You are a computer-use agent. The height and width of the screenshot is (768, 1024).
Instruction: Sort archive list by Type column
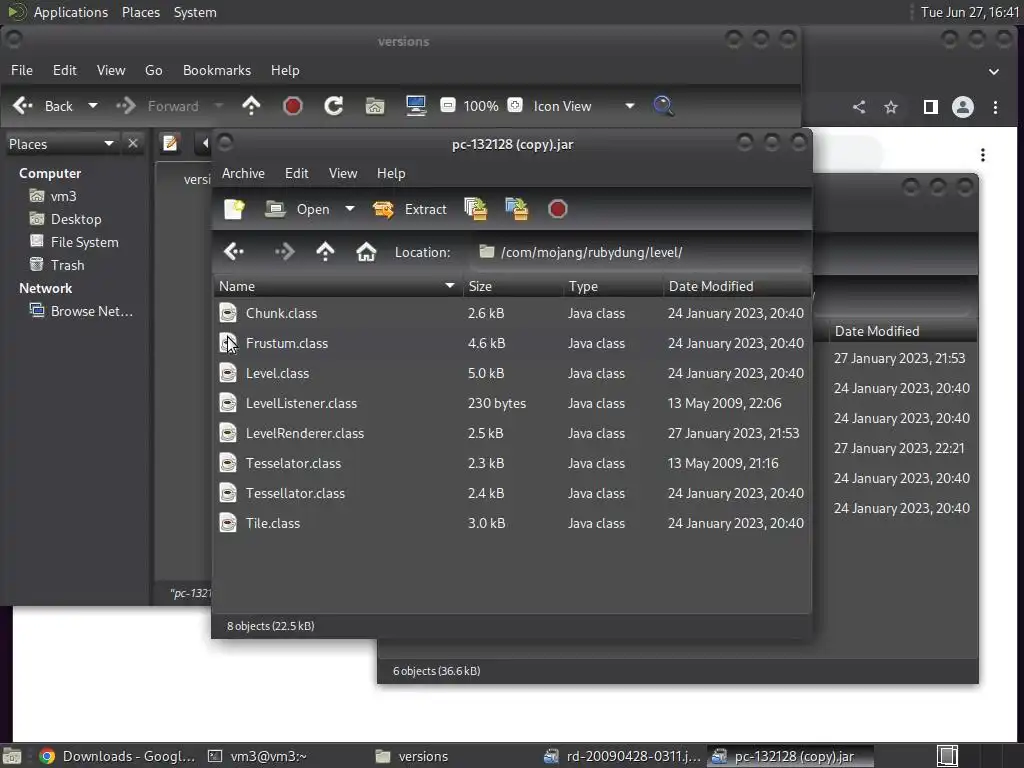tap(613, 286)
